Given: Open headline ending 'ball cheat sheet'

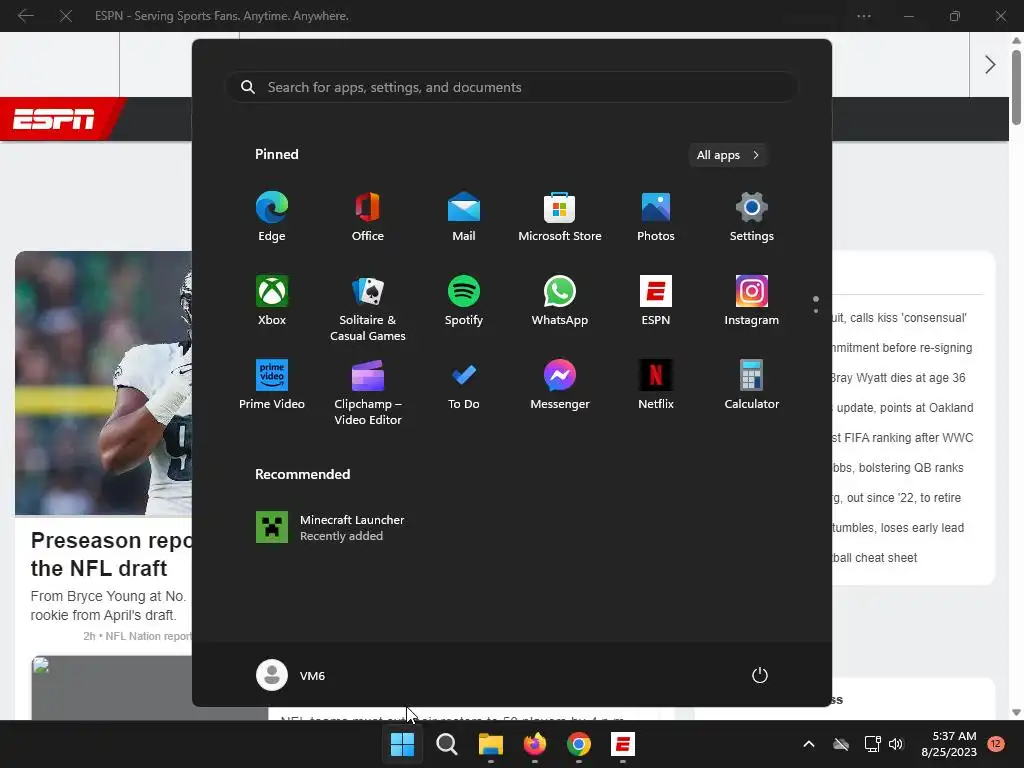Looking at the screenshot, I should (874, 558).
